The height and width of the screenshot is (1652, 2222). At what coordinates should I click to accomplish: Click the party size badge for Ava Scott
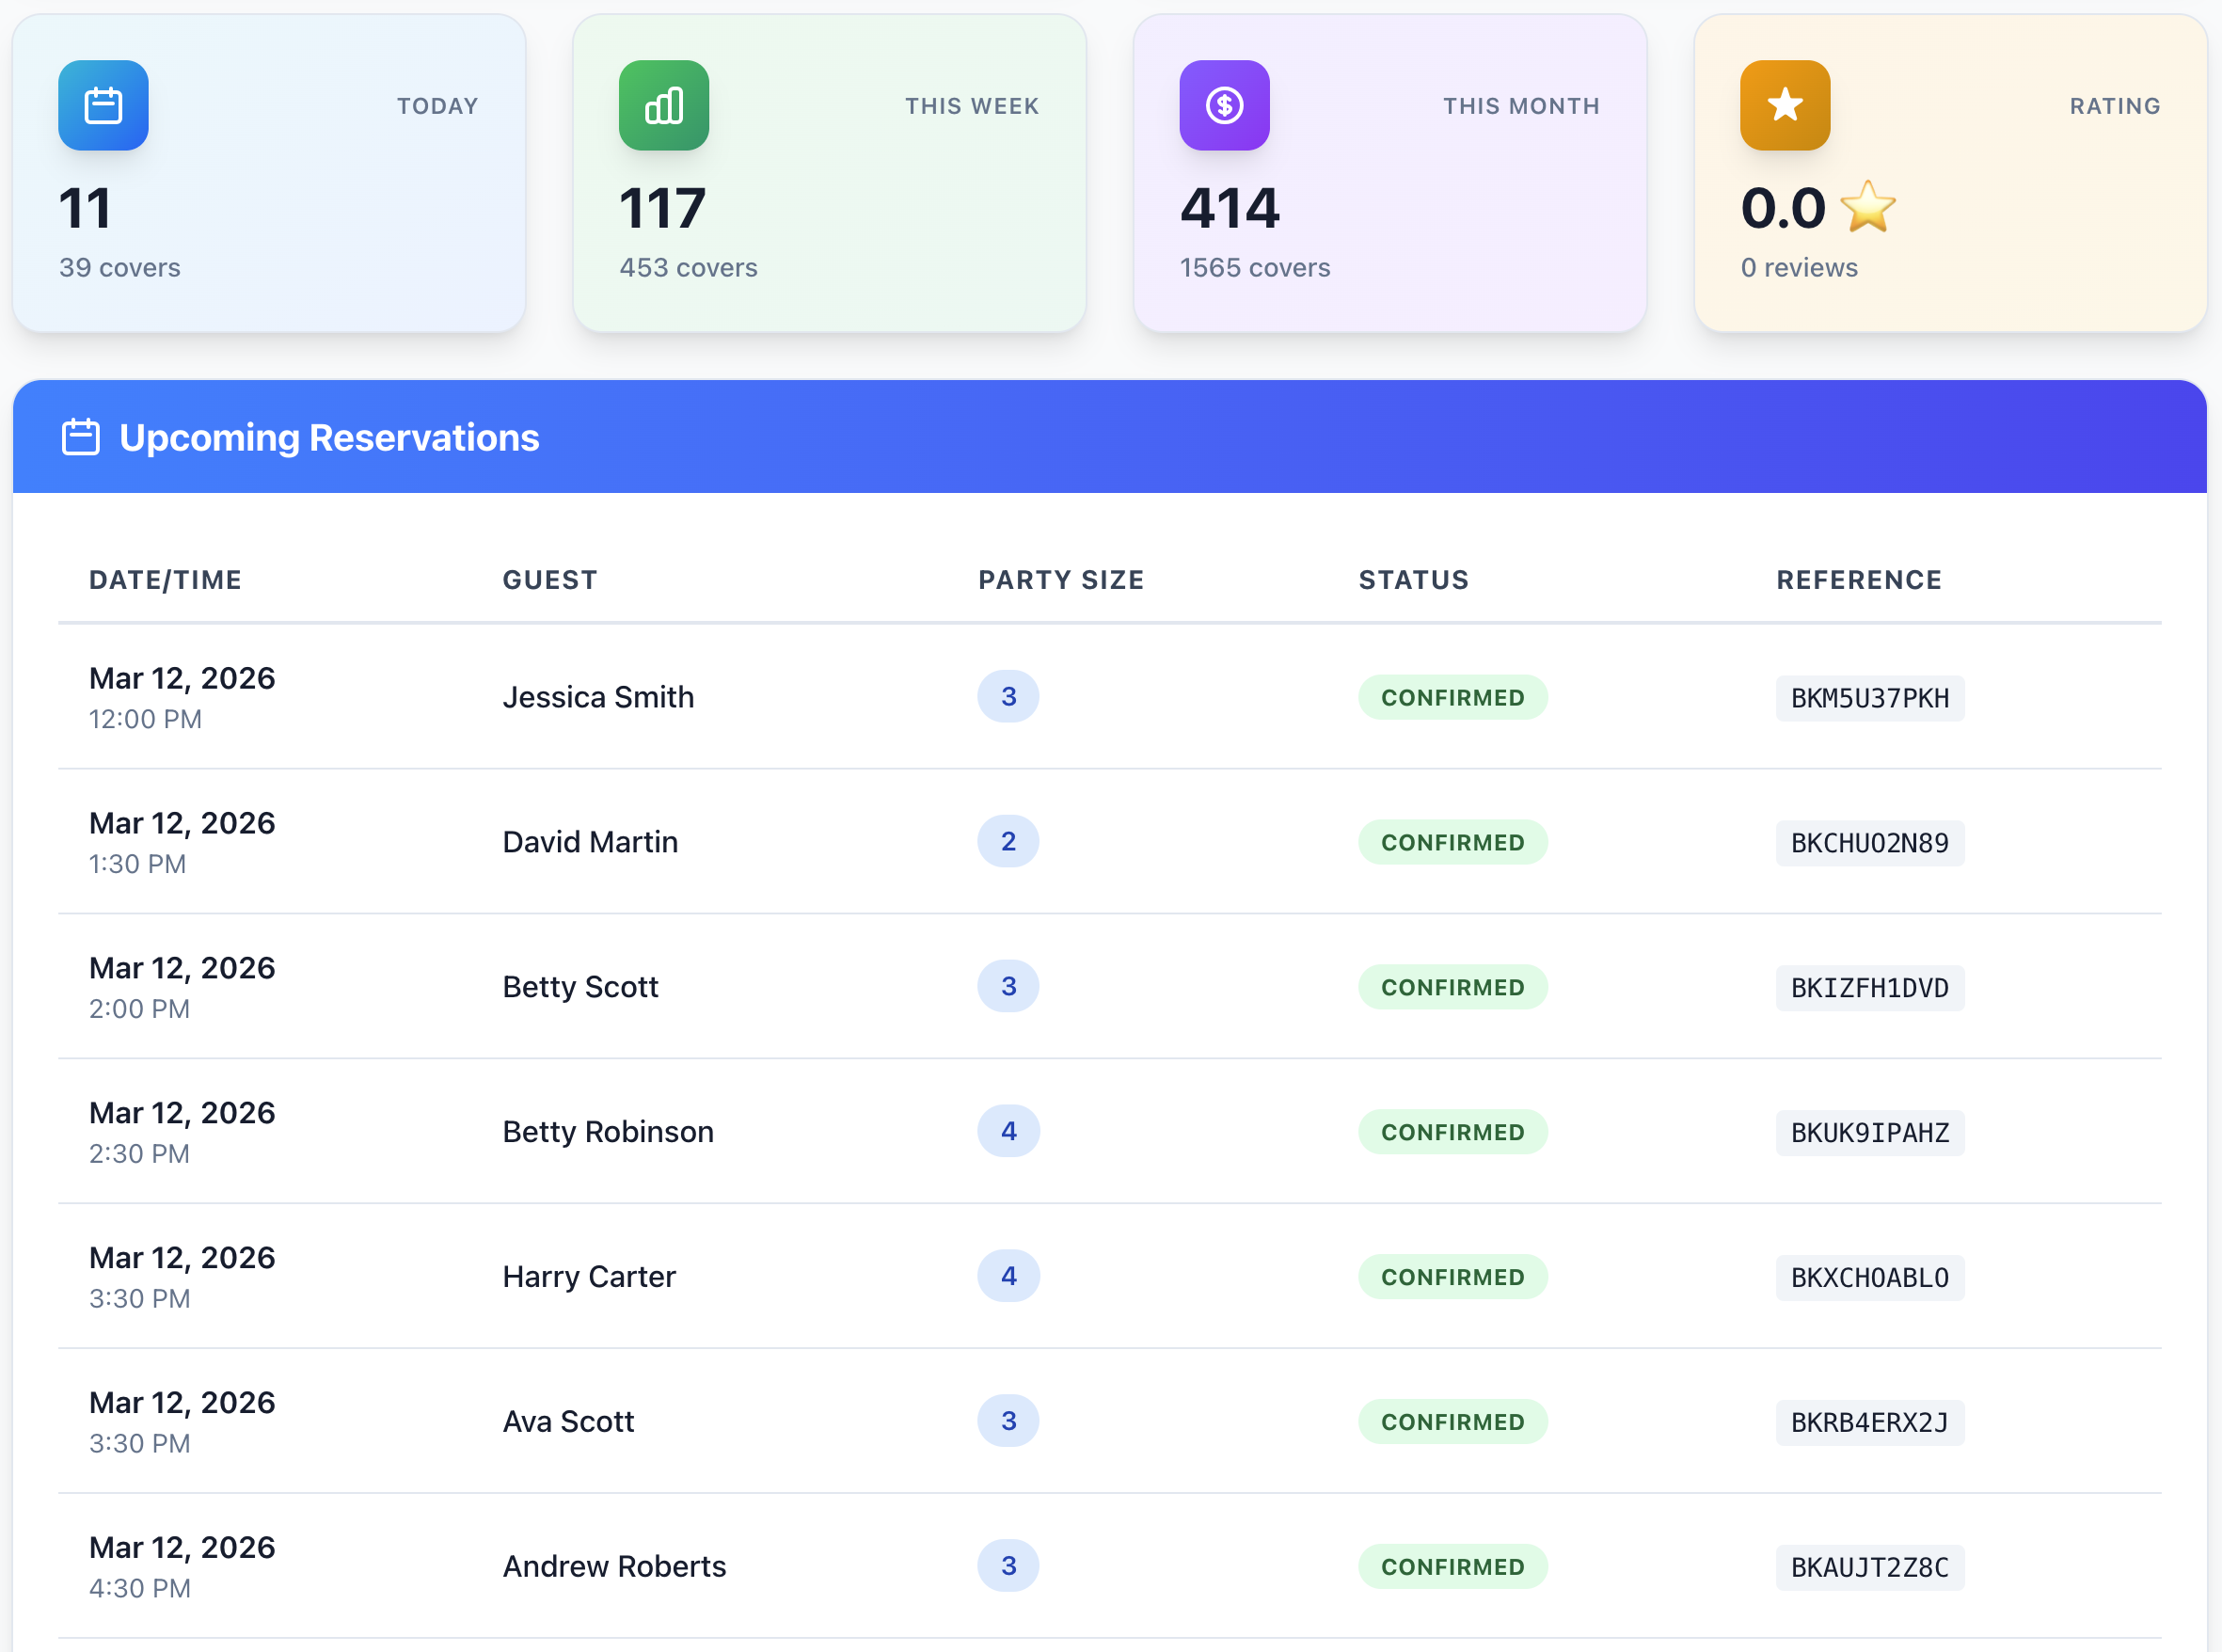[1008, 1421]
